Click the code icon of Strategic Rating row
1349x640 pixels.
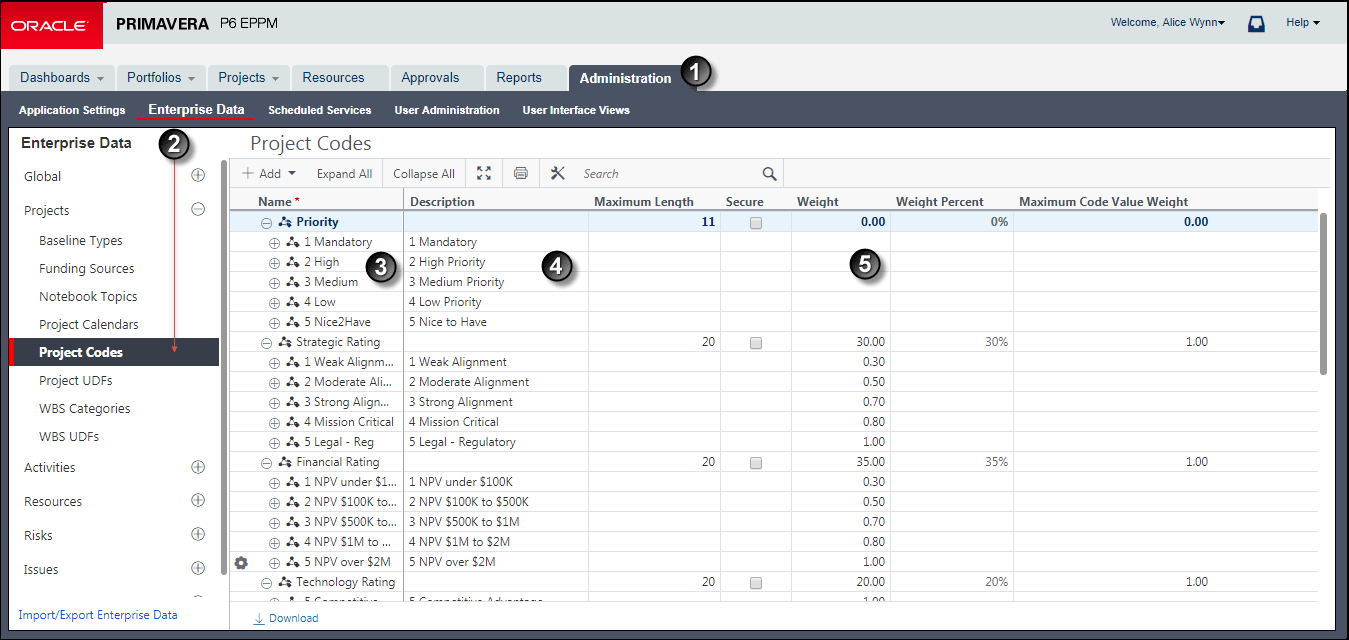pyautogui.click(x=285, y=342)
